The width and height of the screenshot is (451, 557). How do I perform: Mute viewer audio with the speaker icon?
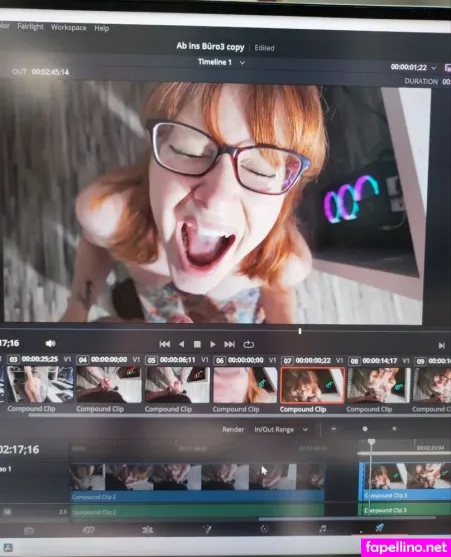[x=50, y=343]
